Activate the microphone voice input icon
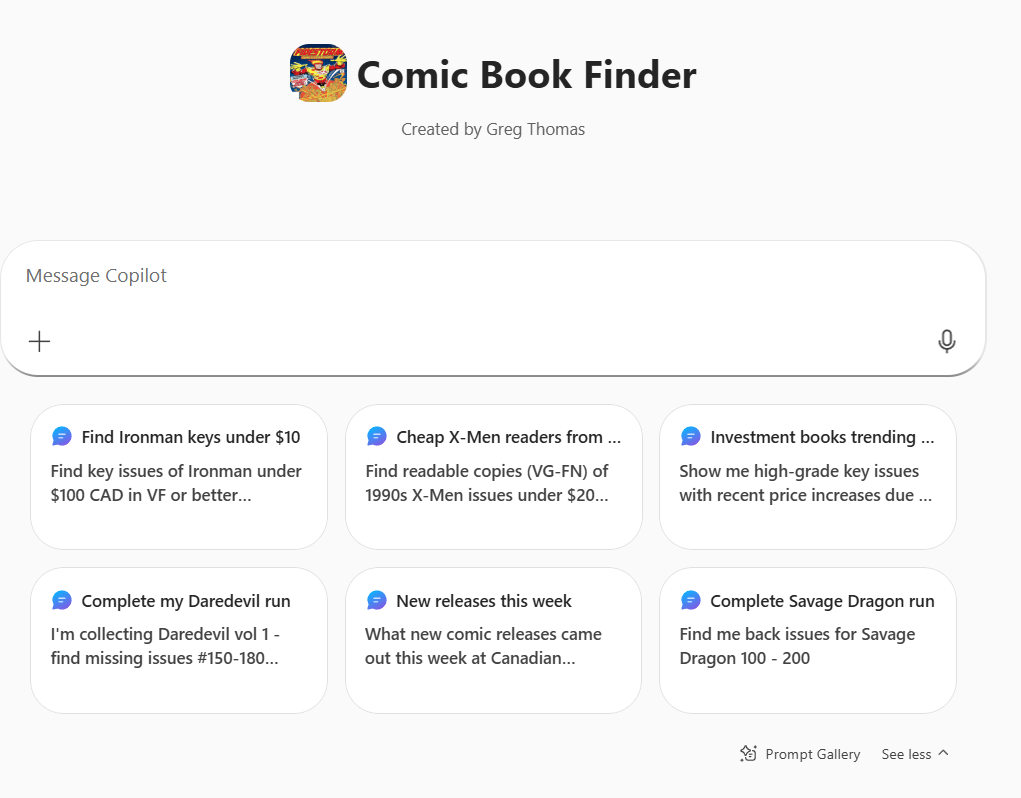 tap(946, 342)
